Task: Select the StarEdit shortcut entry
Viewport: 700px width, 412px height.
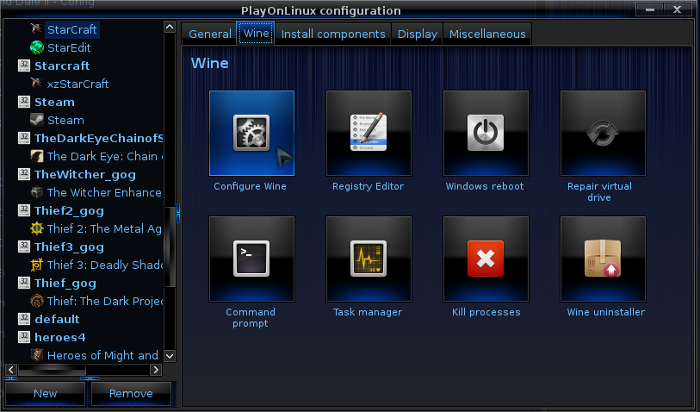Action: 69,47
